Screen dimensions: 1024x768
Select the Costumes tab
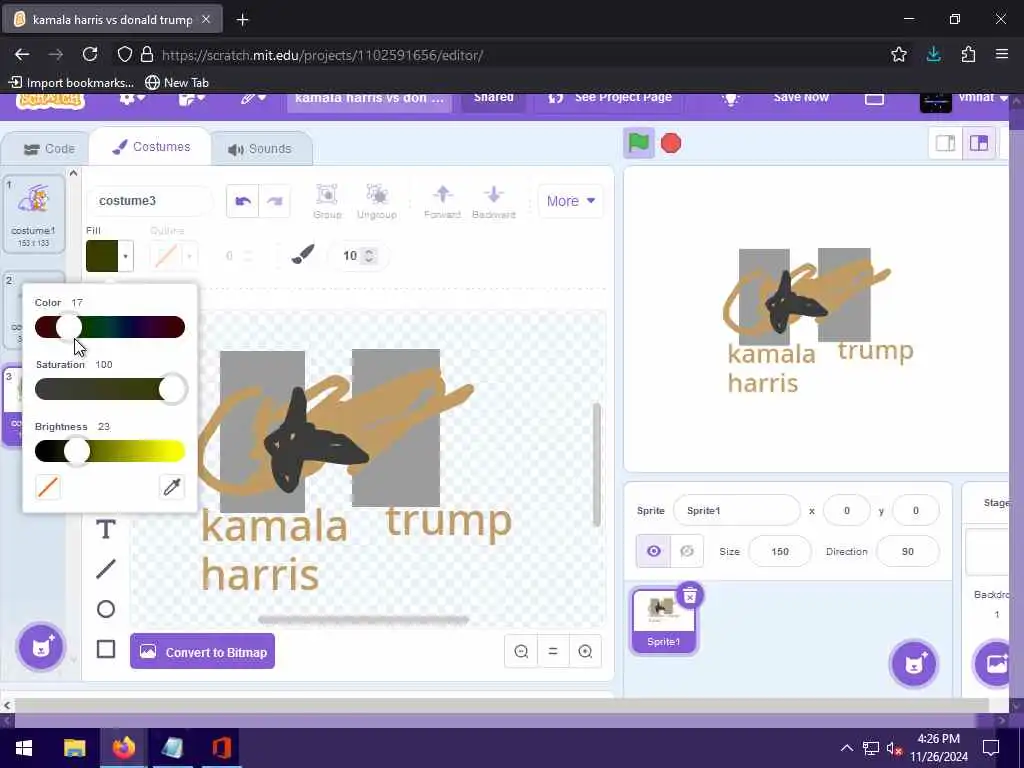[151, 147]
